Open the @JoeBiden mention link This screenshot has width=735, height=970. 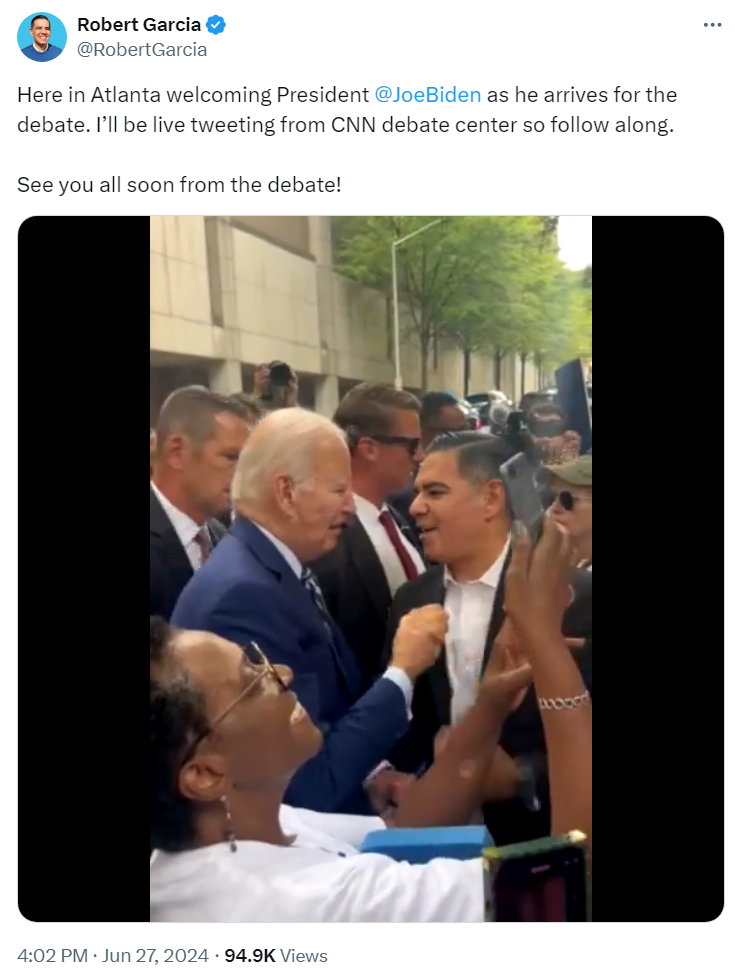[428, 95]
